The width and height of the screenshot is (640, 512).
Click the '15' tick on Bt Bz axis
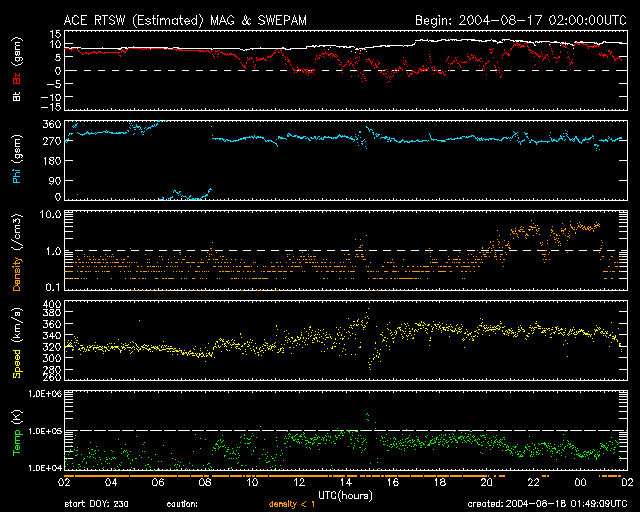[56, 33]
